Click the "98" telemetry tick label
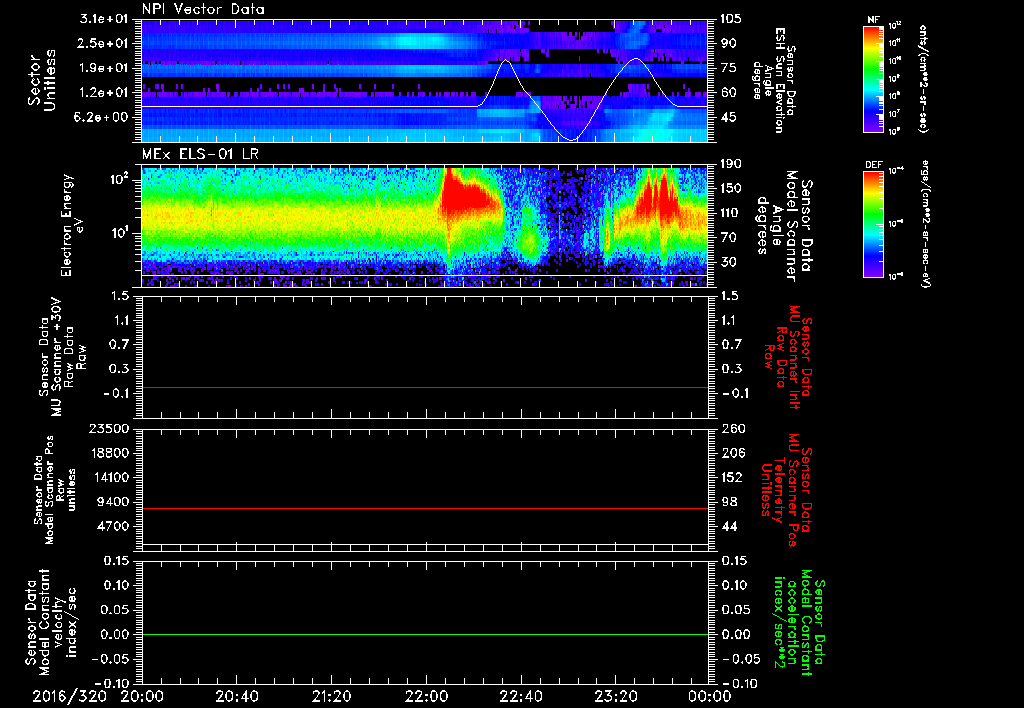The image size is (1024, 708). coord(728,502)
